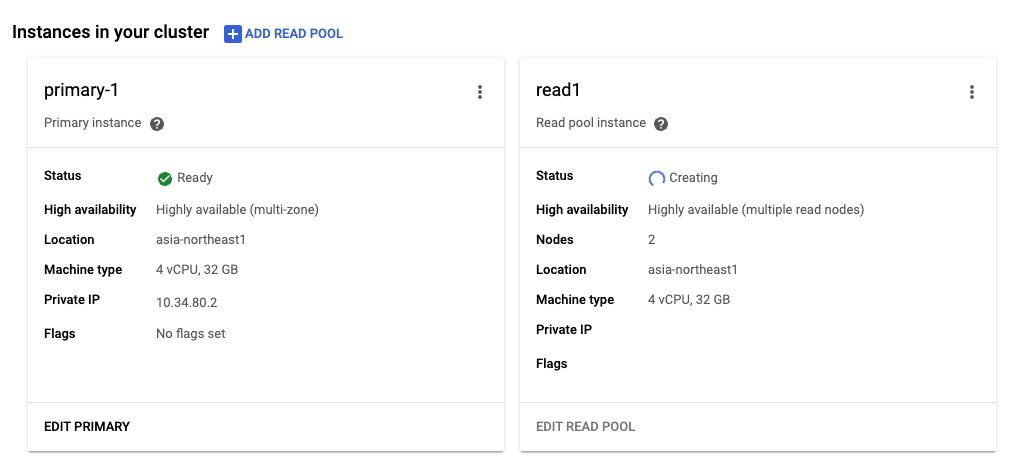Click read1 machine type 4 vCPU, 32 GB

[x=689, y=300]
